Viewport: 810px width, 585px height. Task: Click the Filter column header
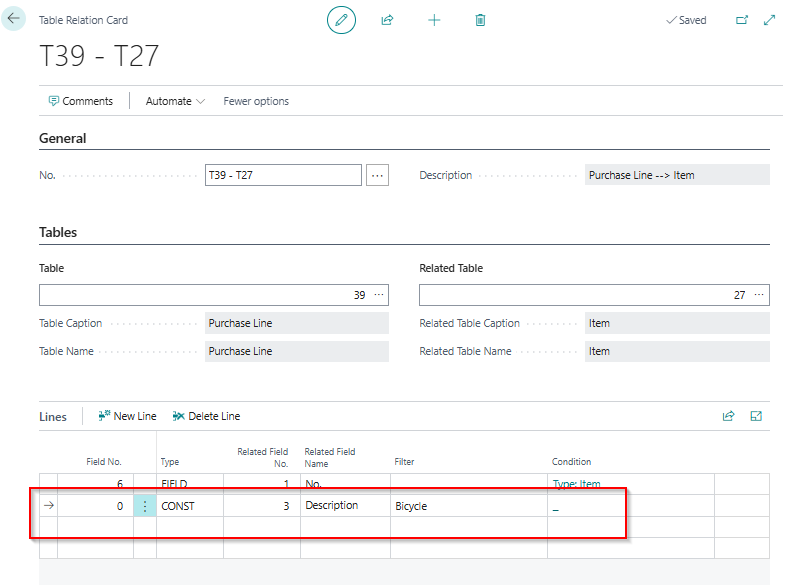tap(404, 461)
